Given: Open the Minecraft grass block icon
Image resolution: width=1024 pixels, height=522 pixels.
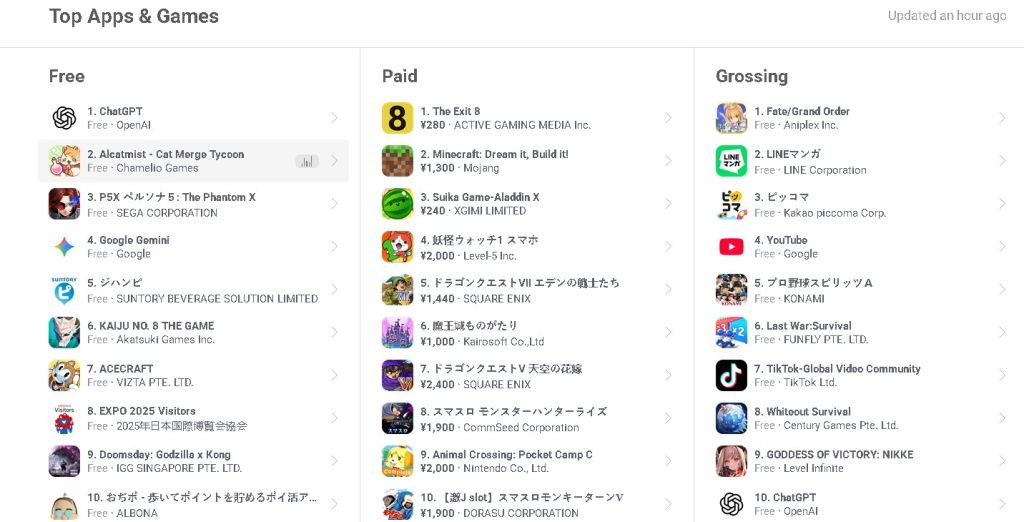Looking at the screenshot, I should (397, 161).
